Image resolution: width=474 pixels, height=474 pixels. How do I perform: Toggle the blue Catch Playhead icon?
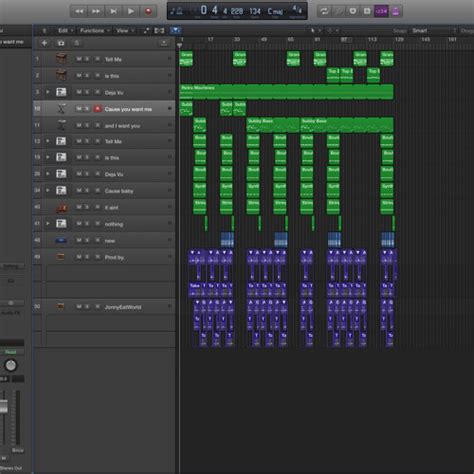tap(175, 31)
